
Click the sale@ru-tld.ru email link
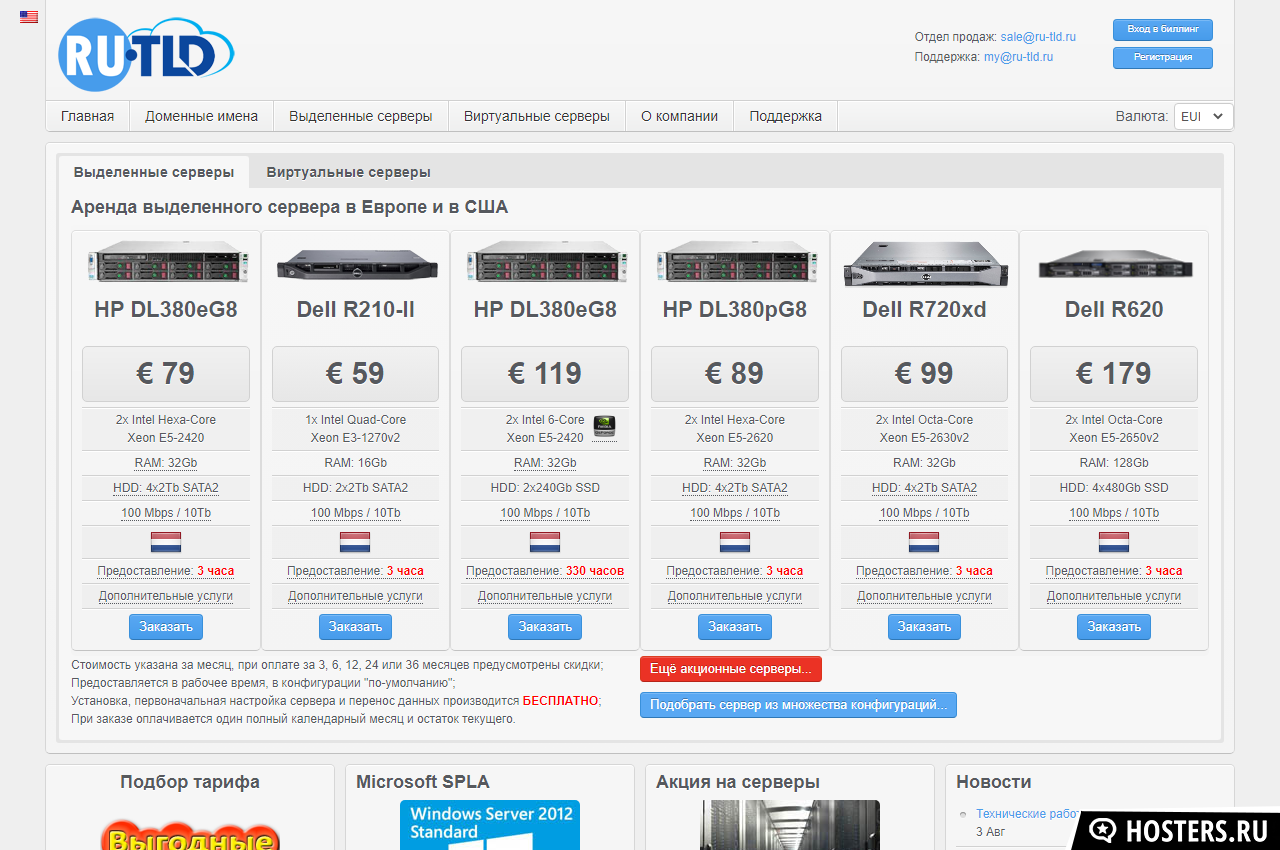pos(1038,37)
